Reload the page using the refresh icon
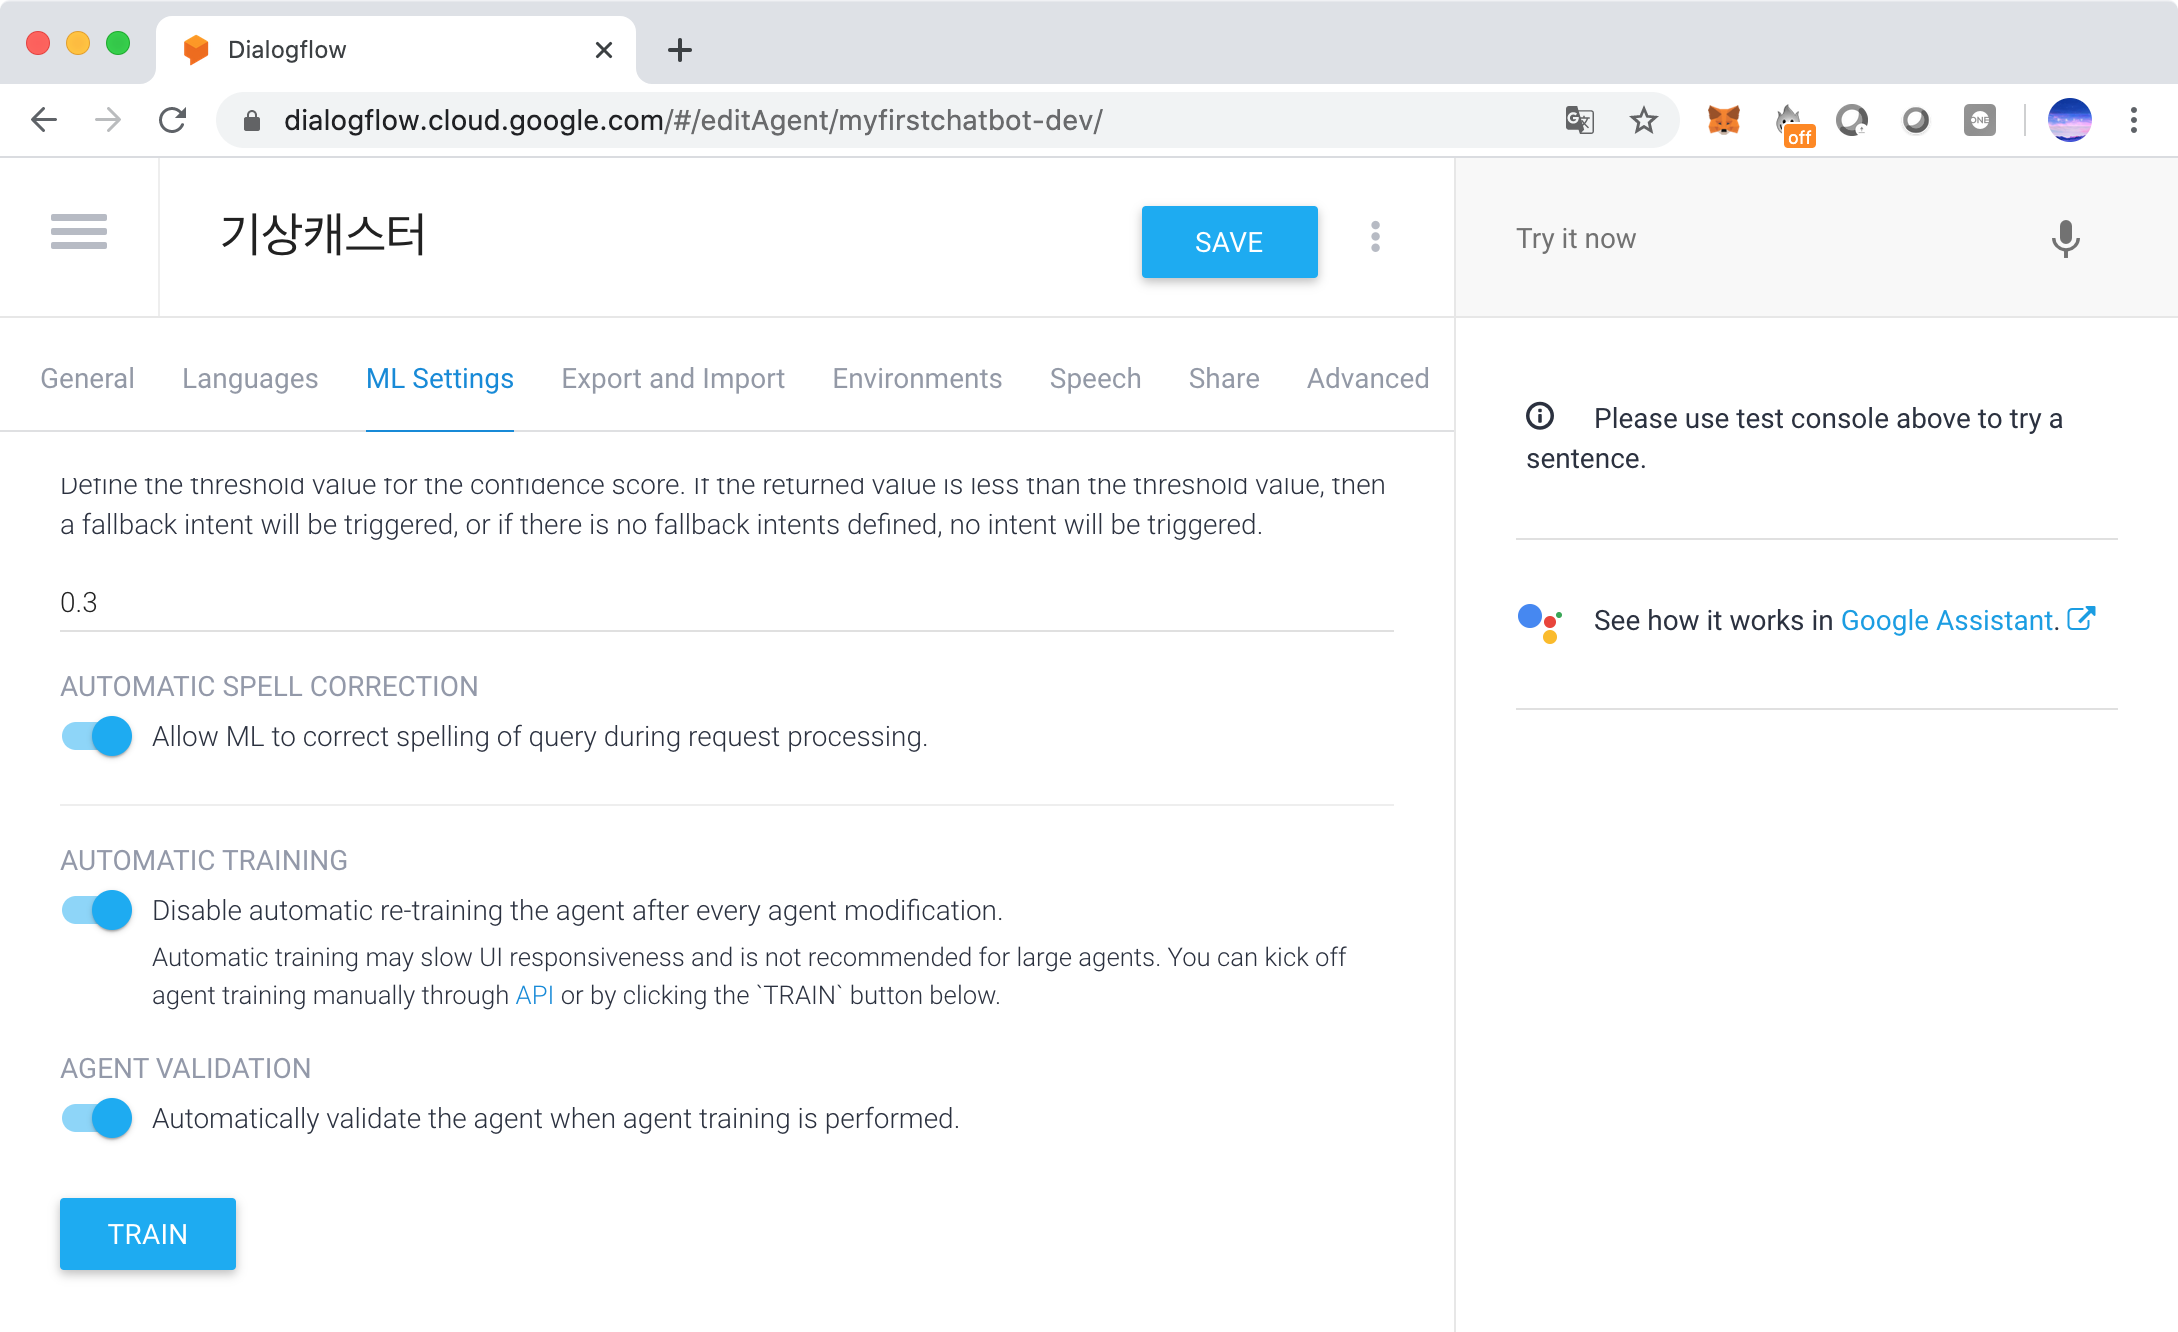 coord(173,121)
